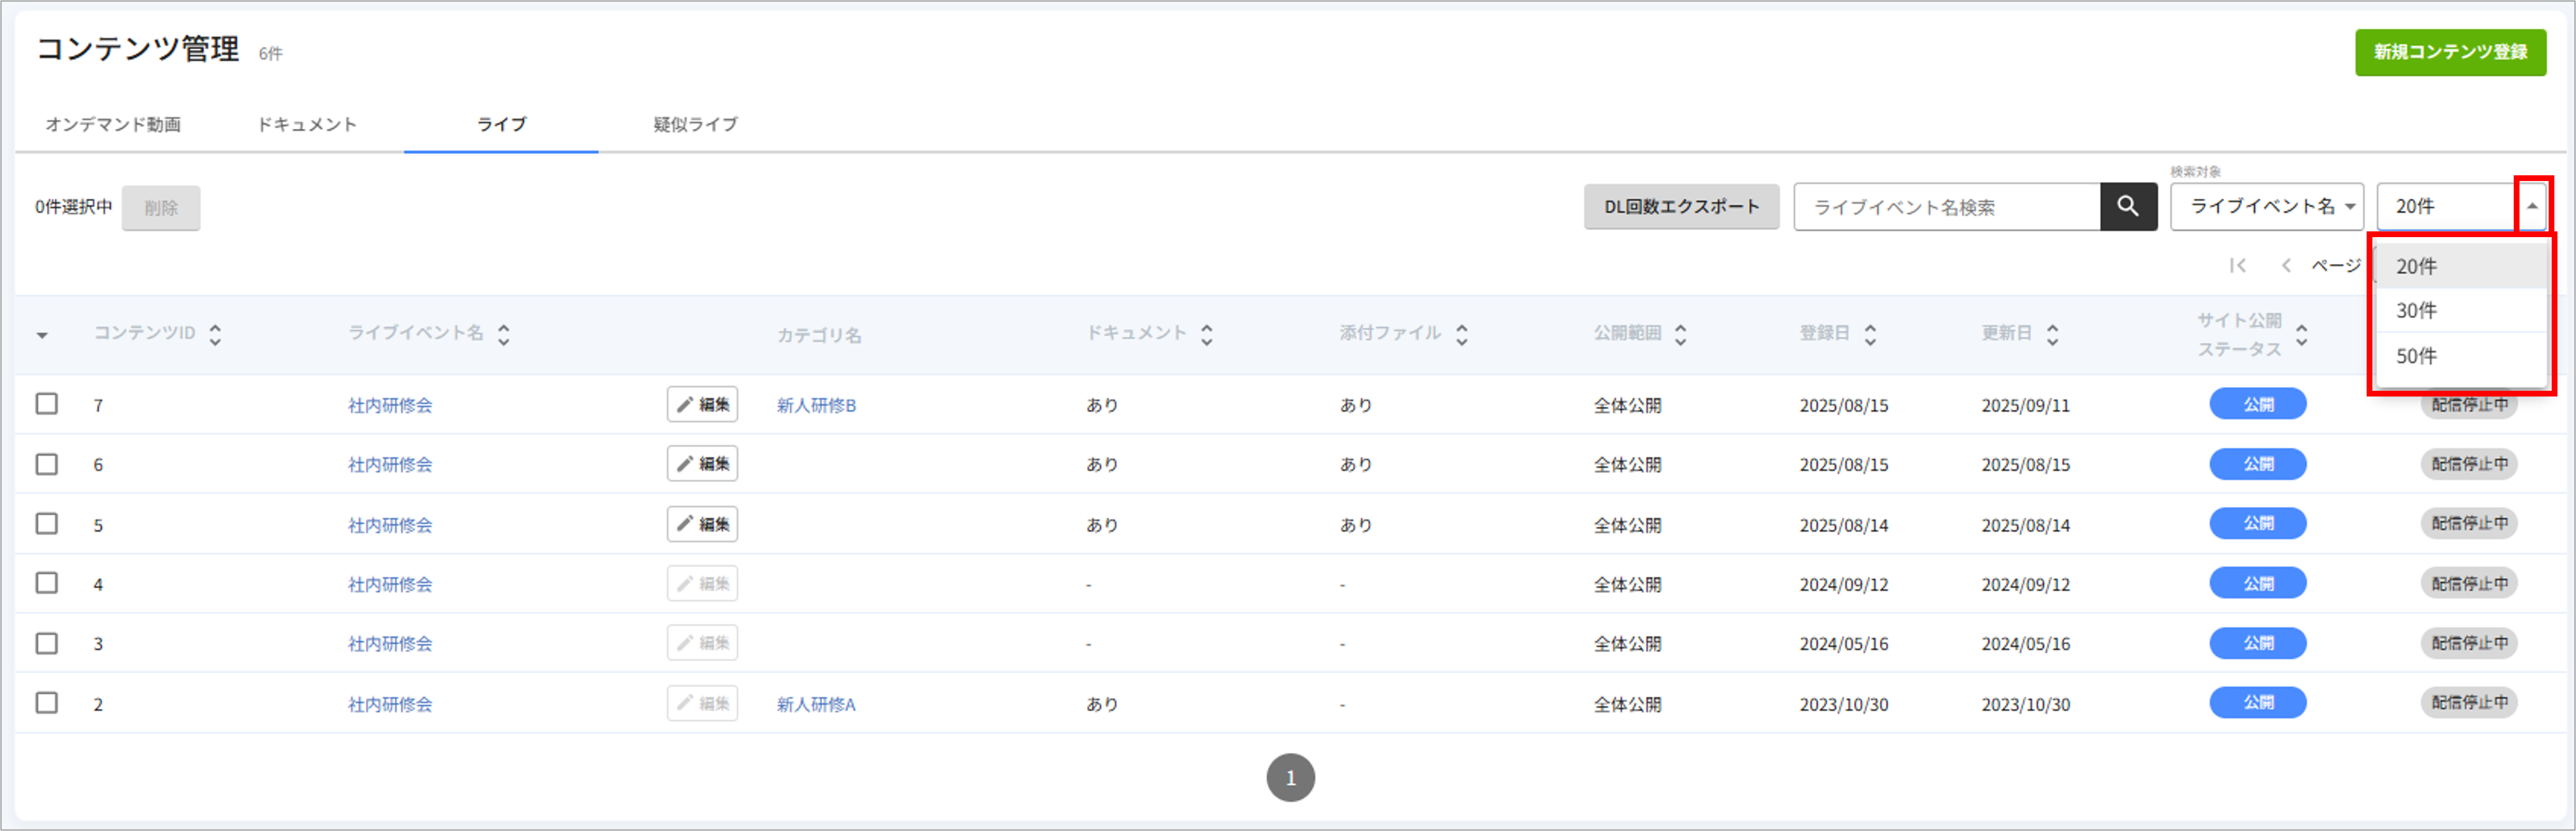Click 配信停止中 badge for content ID 2

pyautogui.click(x=2469, y=703)
